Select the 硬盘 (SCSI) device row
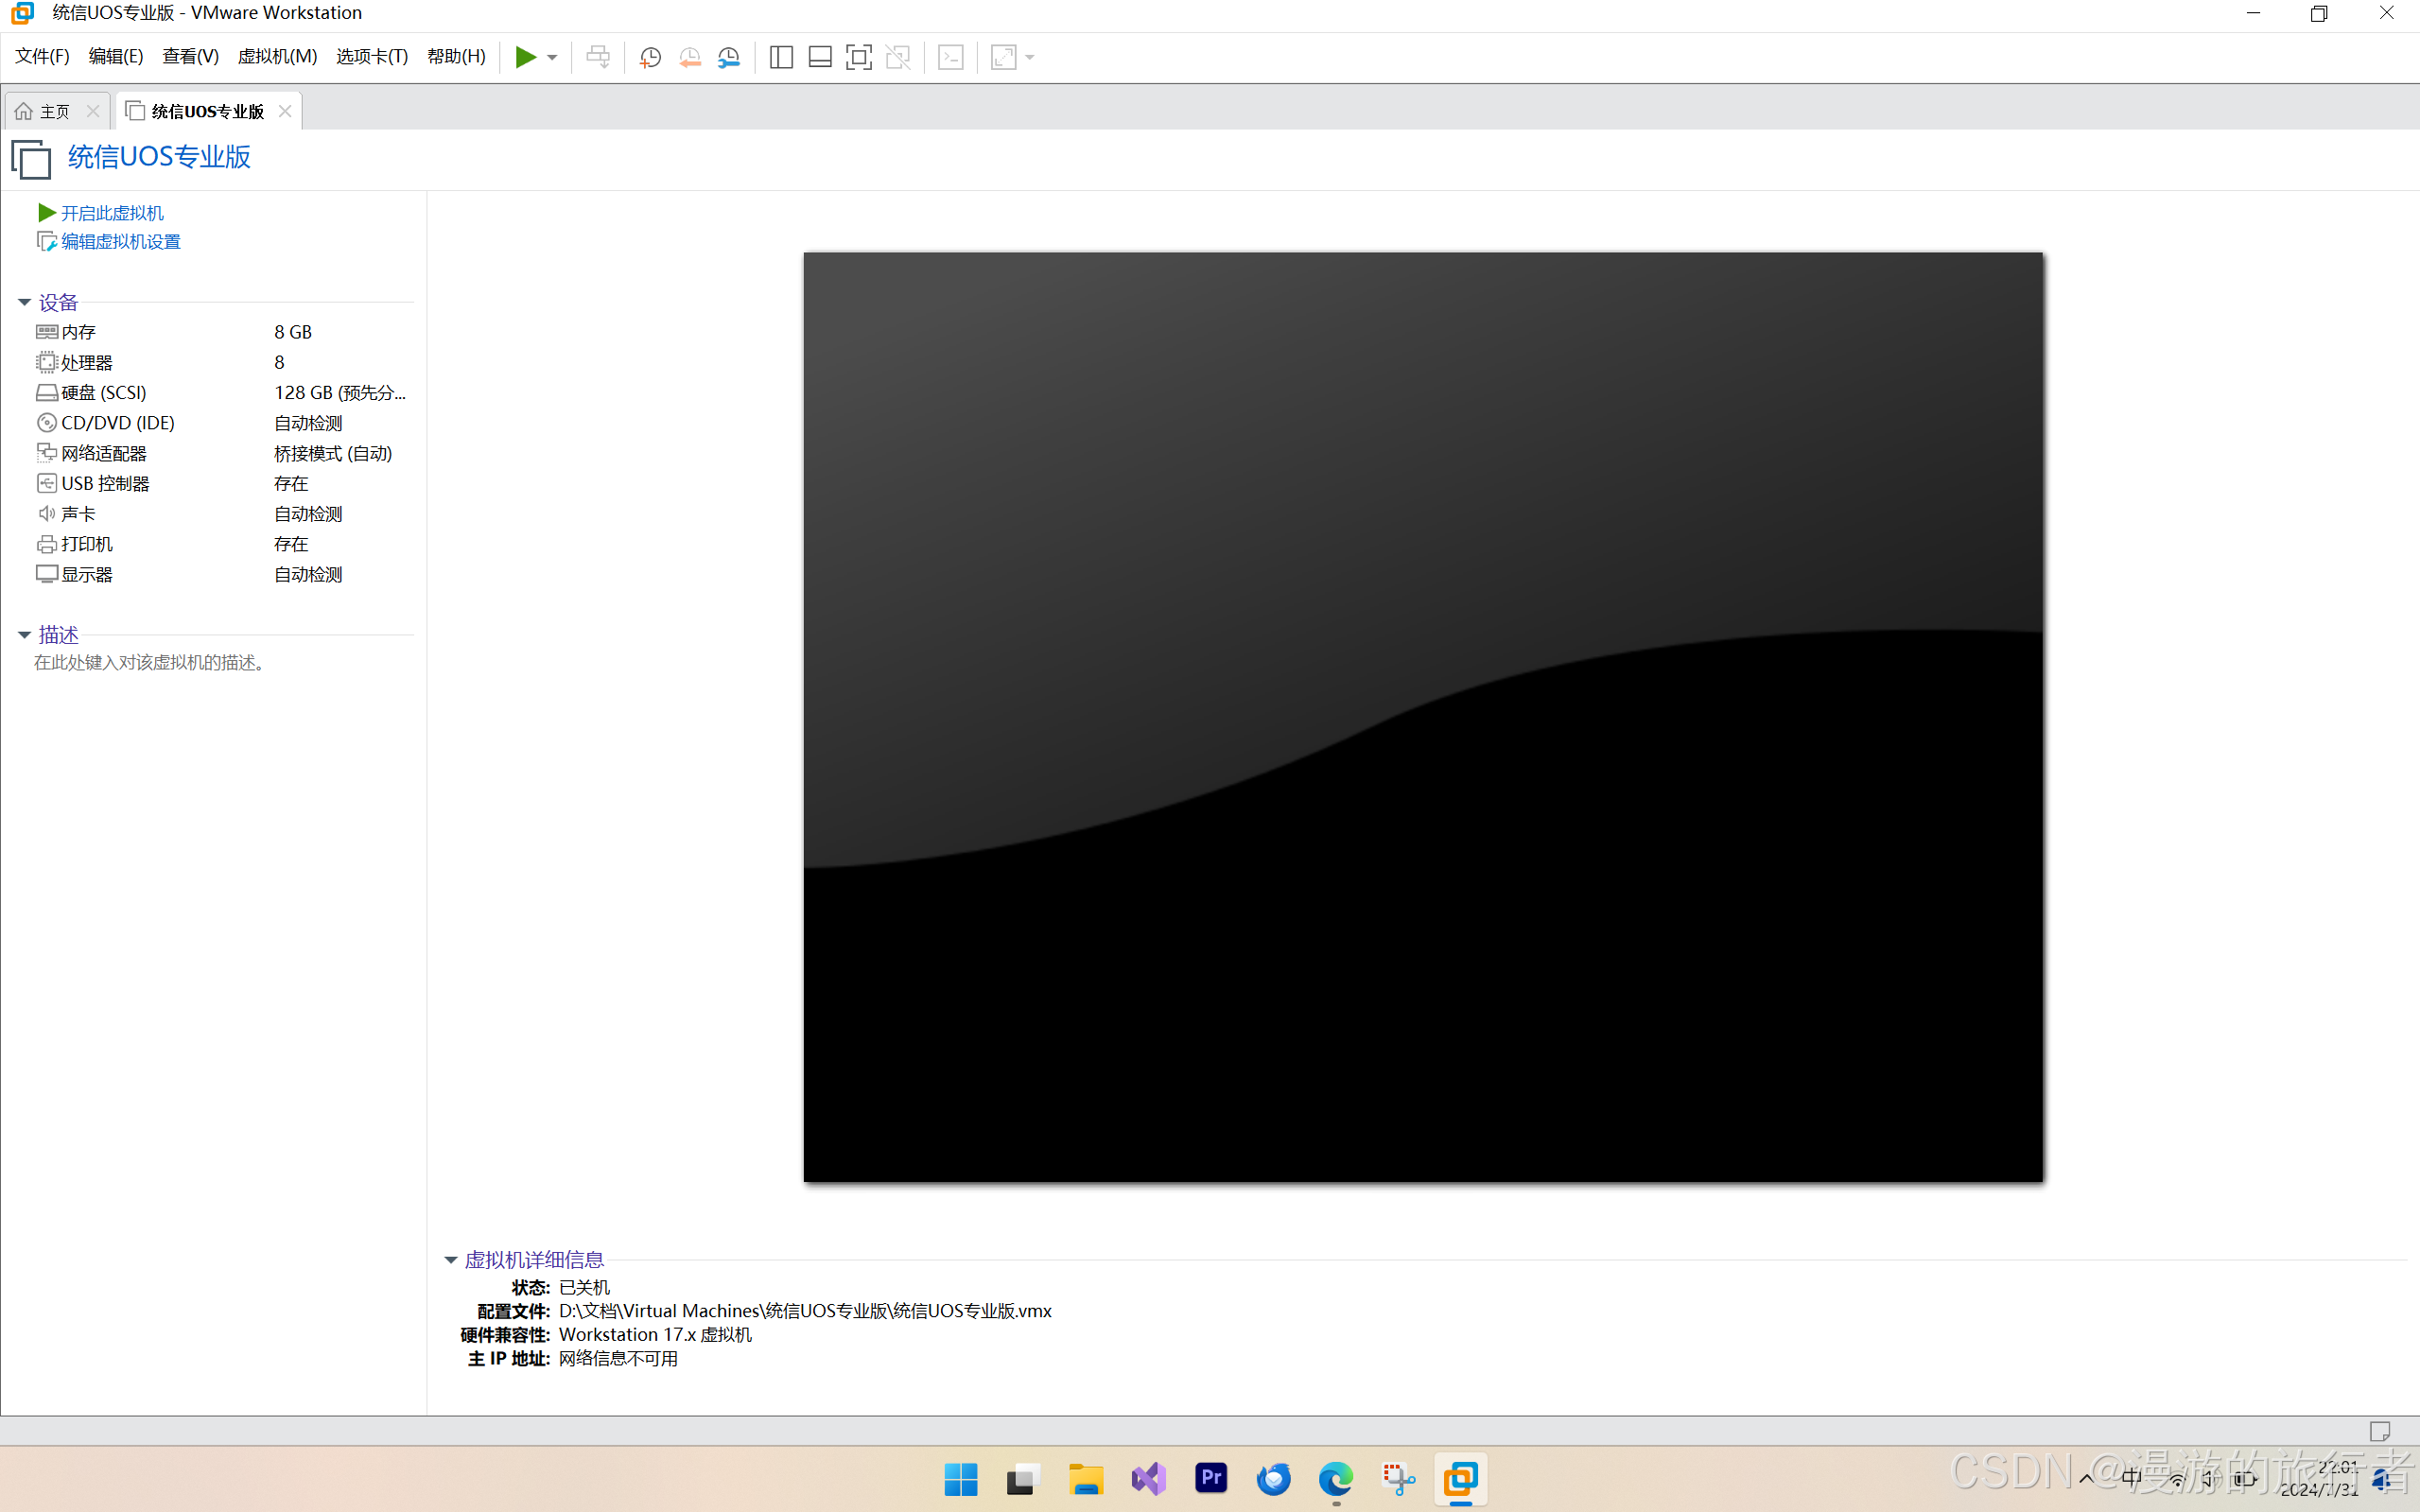The height and width of the screenshot is (1512, 2420). click(224, 393)
